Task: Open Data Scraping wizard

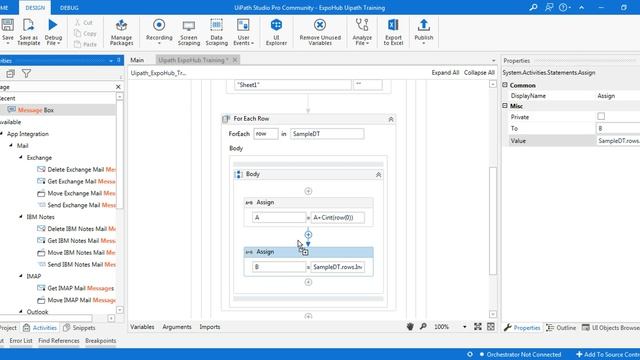Action: pyautogui.click(x=216, y=31)
